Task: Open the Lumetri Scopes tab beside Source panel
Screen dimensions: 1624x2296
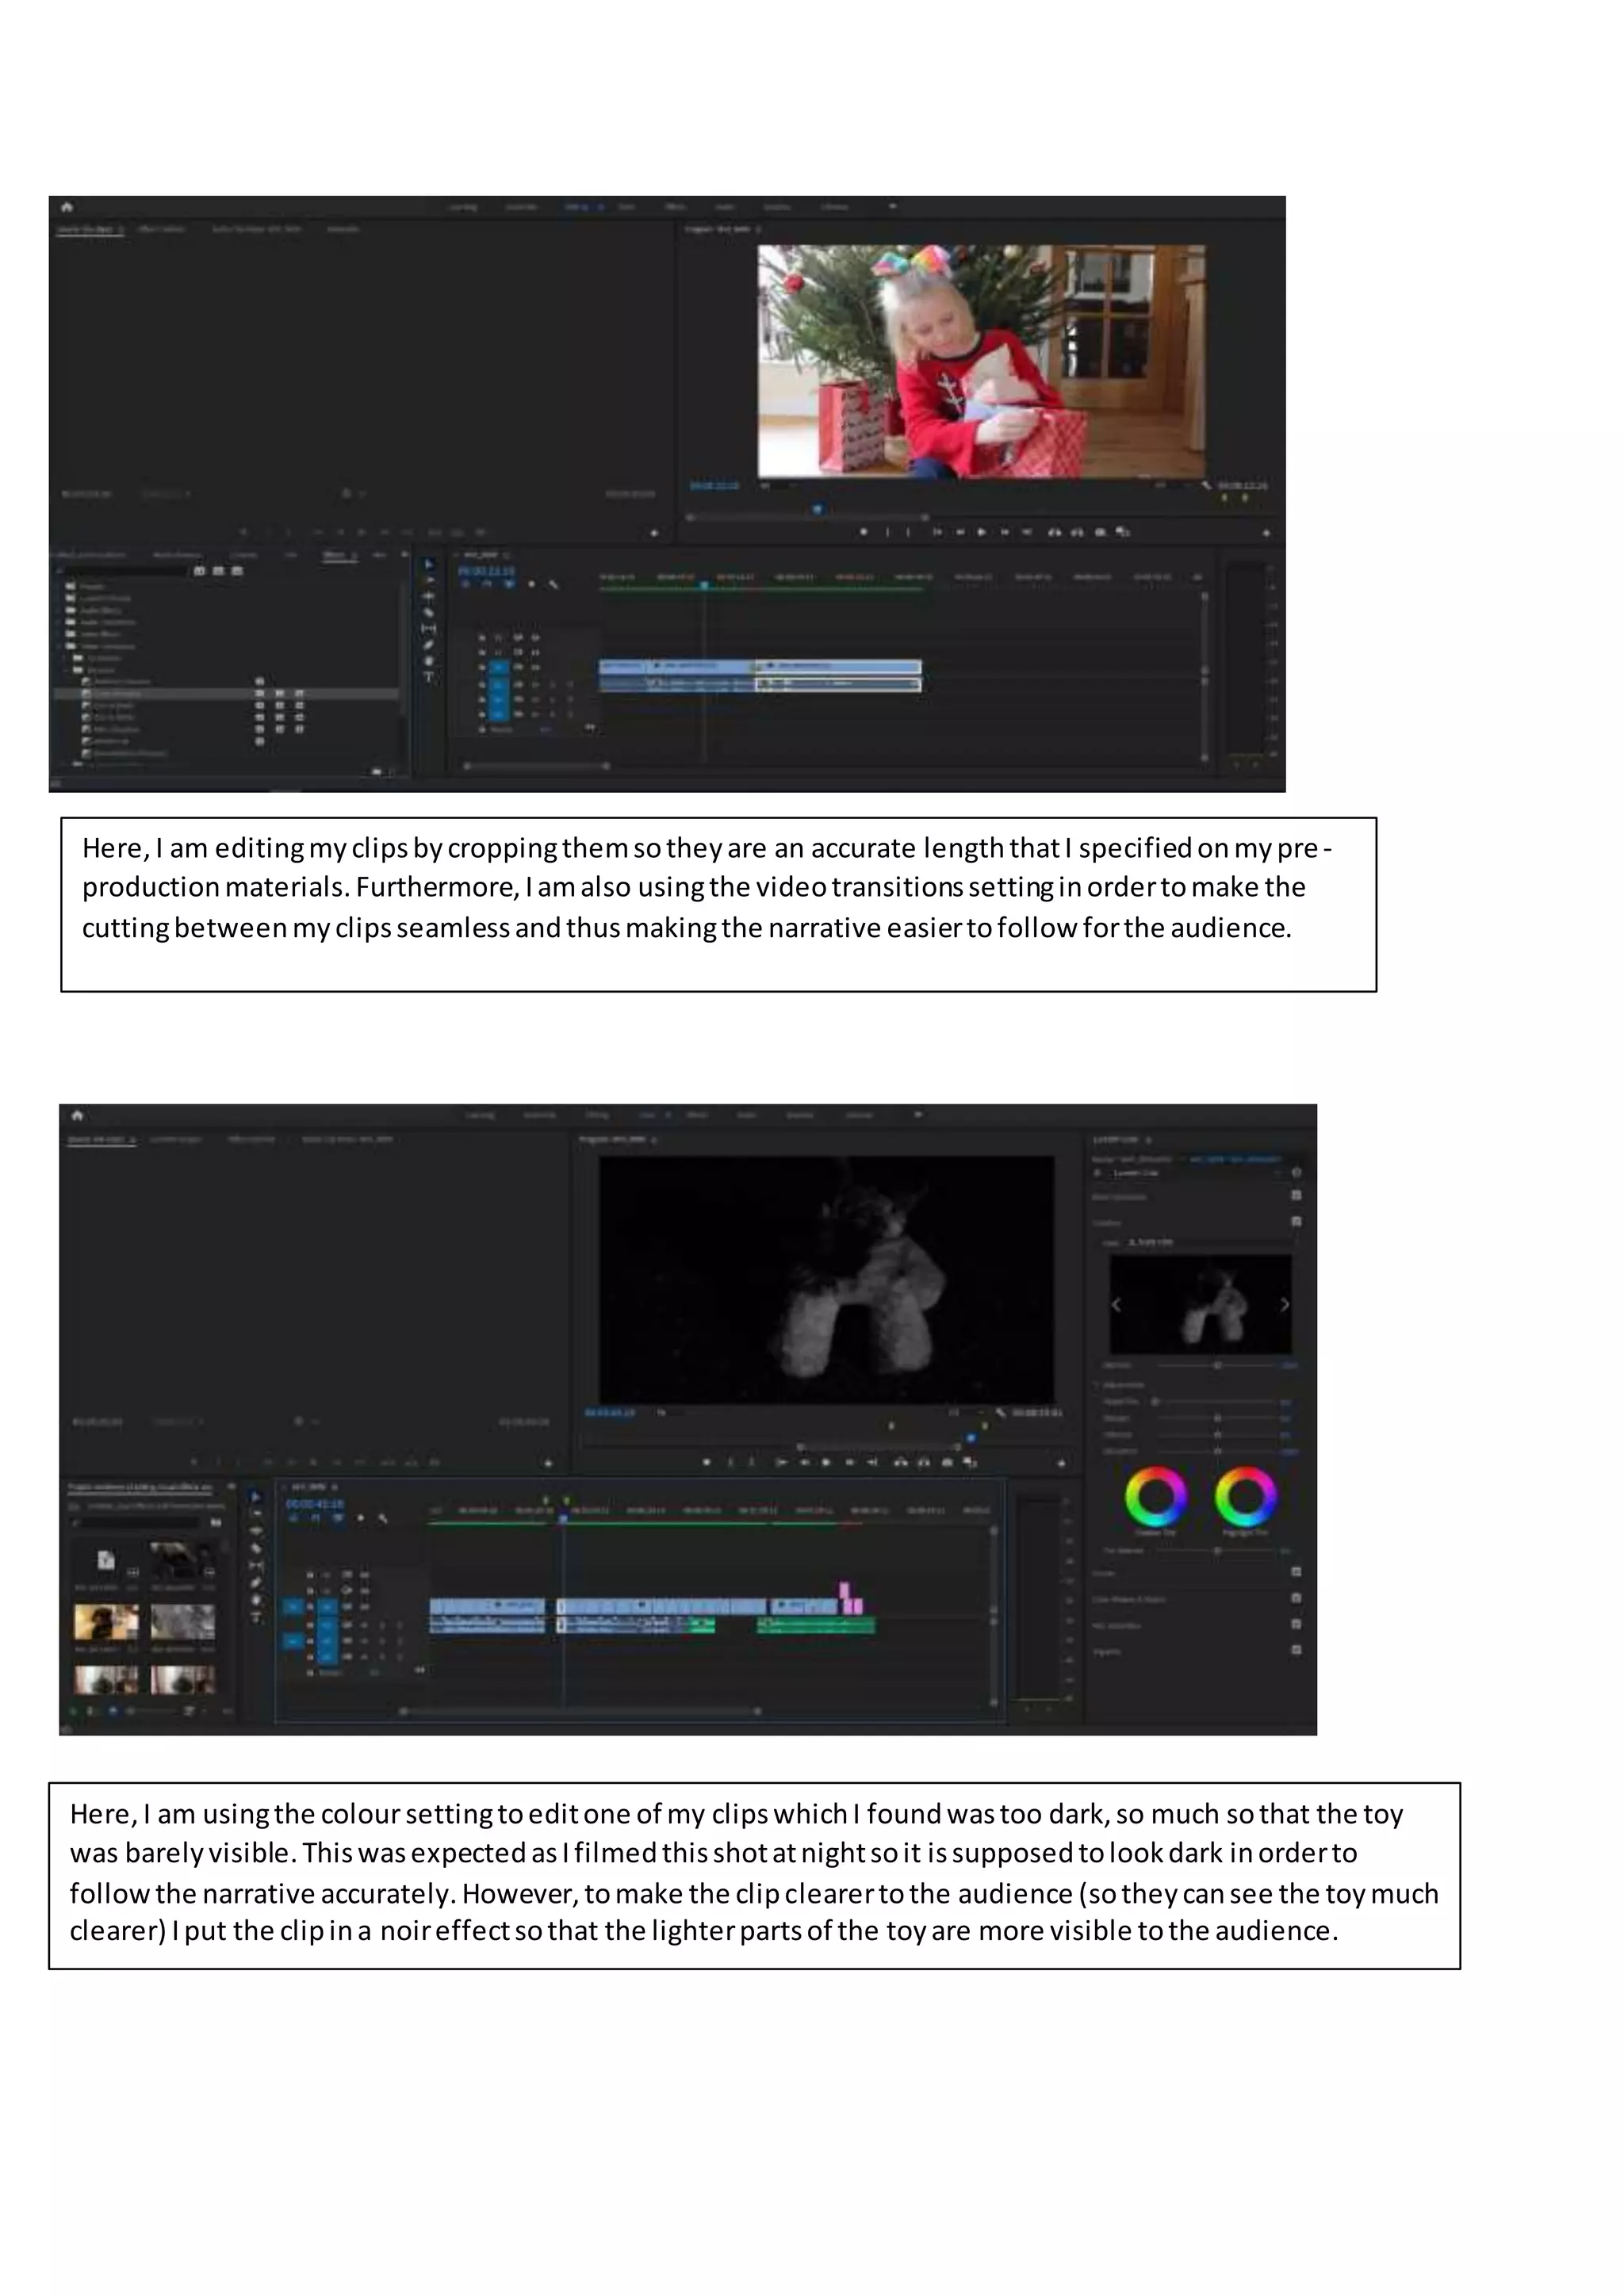Action: point(175,1139)
